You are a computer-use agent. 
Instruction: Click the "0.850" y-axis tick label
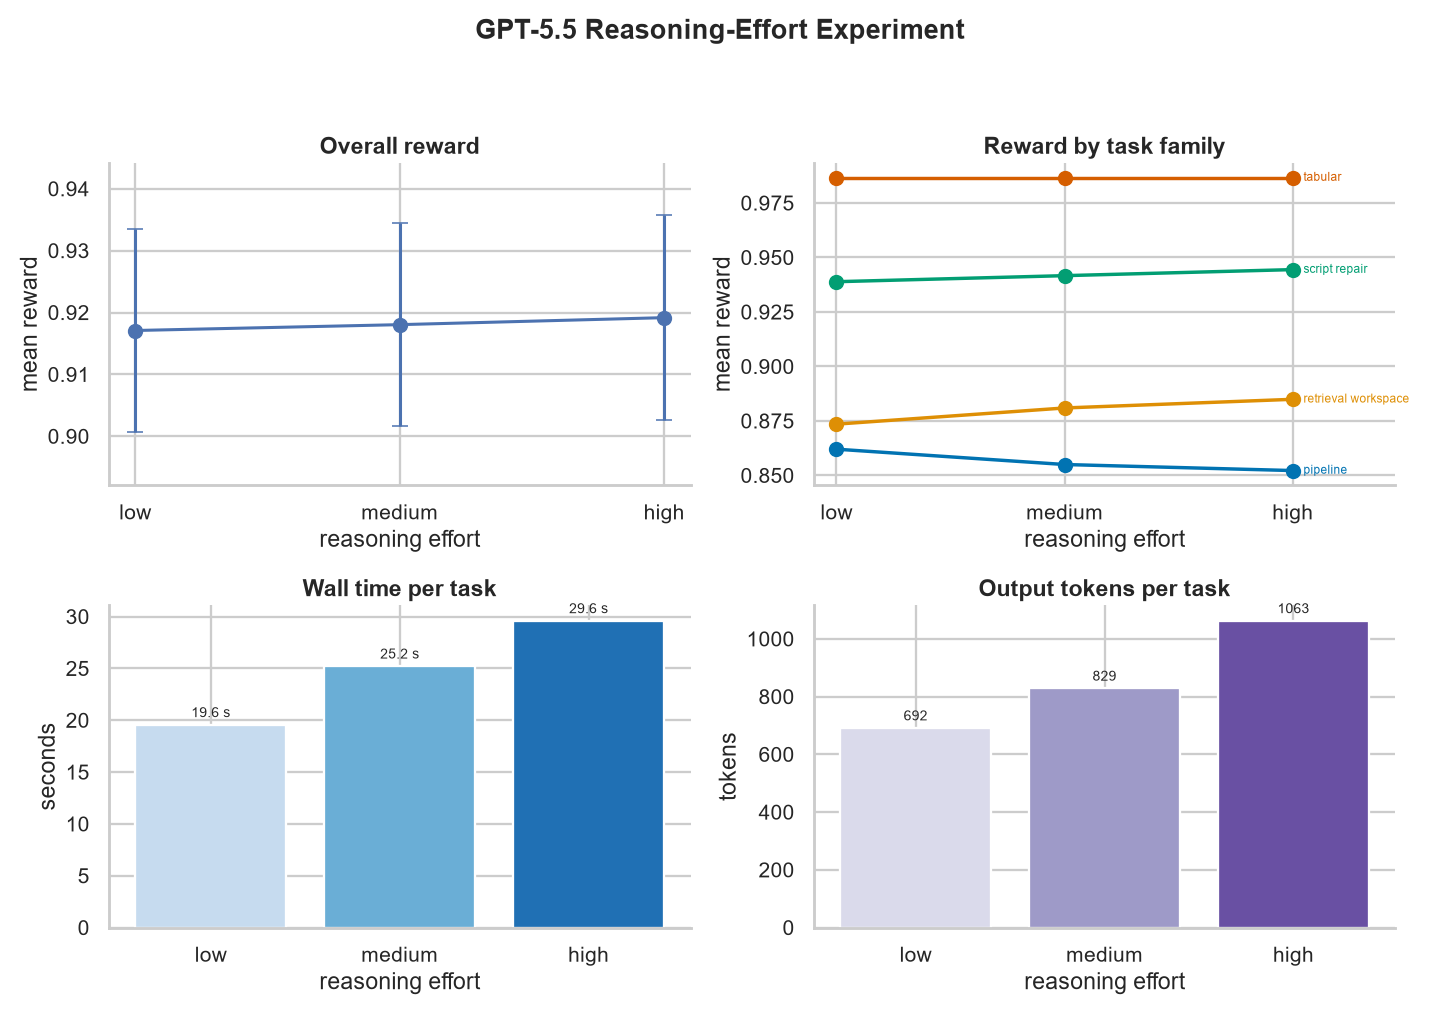(766, 476)
